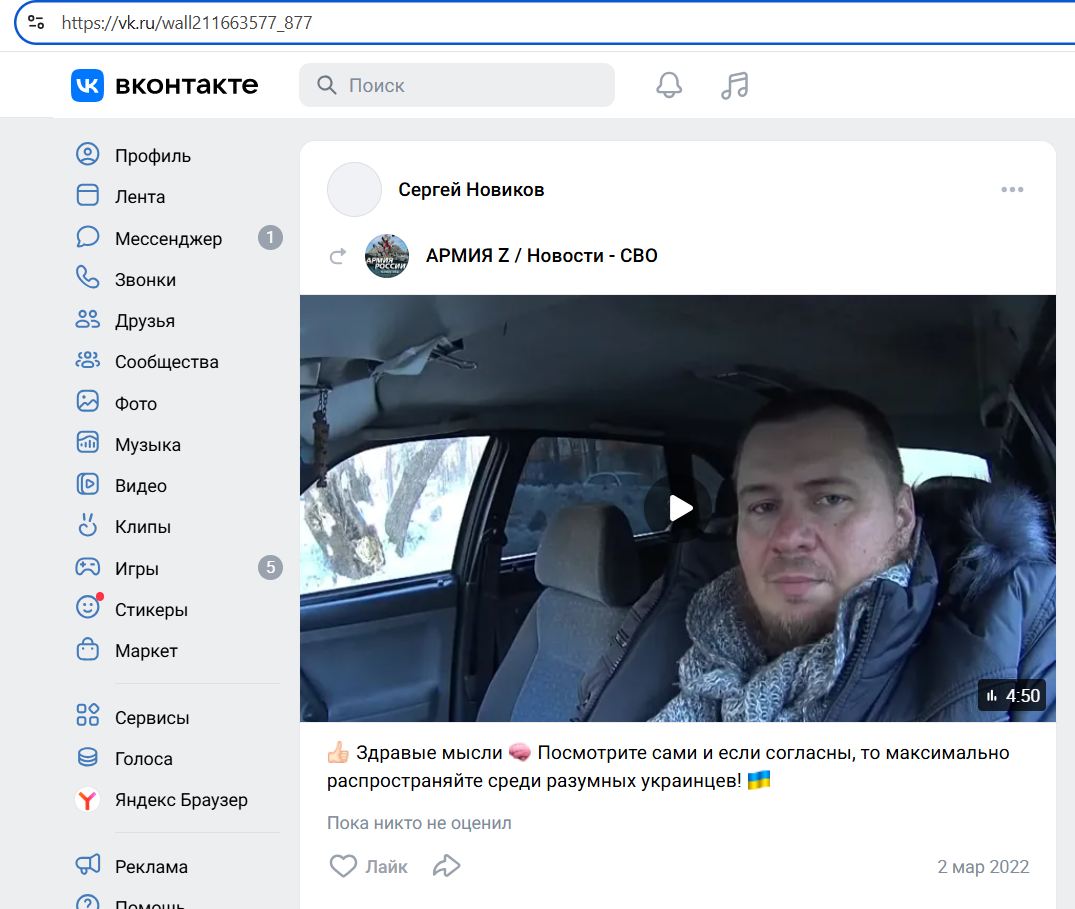Viewport: 1075px width, 909px height.
Task: Click the Звонки phone icon
Action: [x=88, y=278]
